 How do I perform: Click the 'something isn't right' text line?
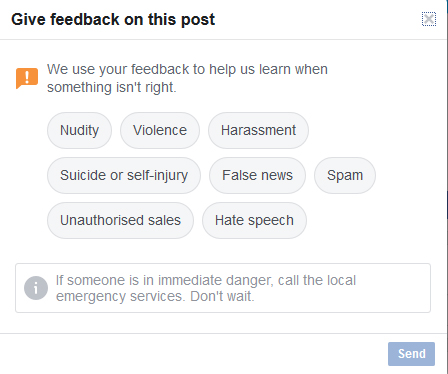click(112, 87)
